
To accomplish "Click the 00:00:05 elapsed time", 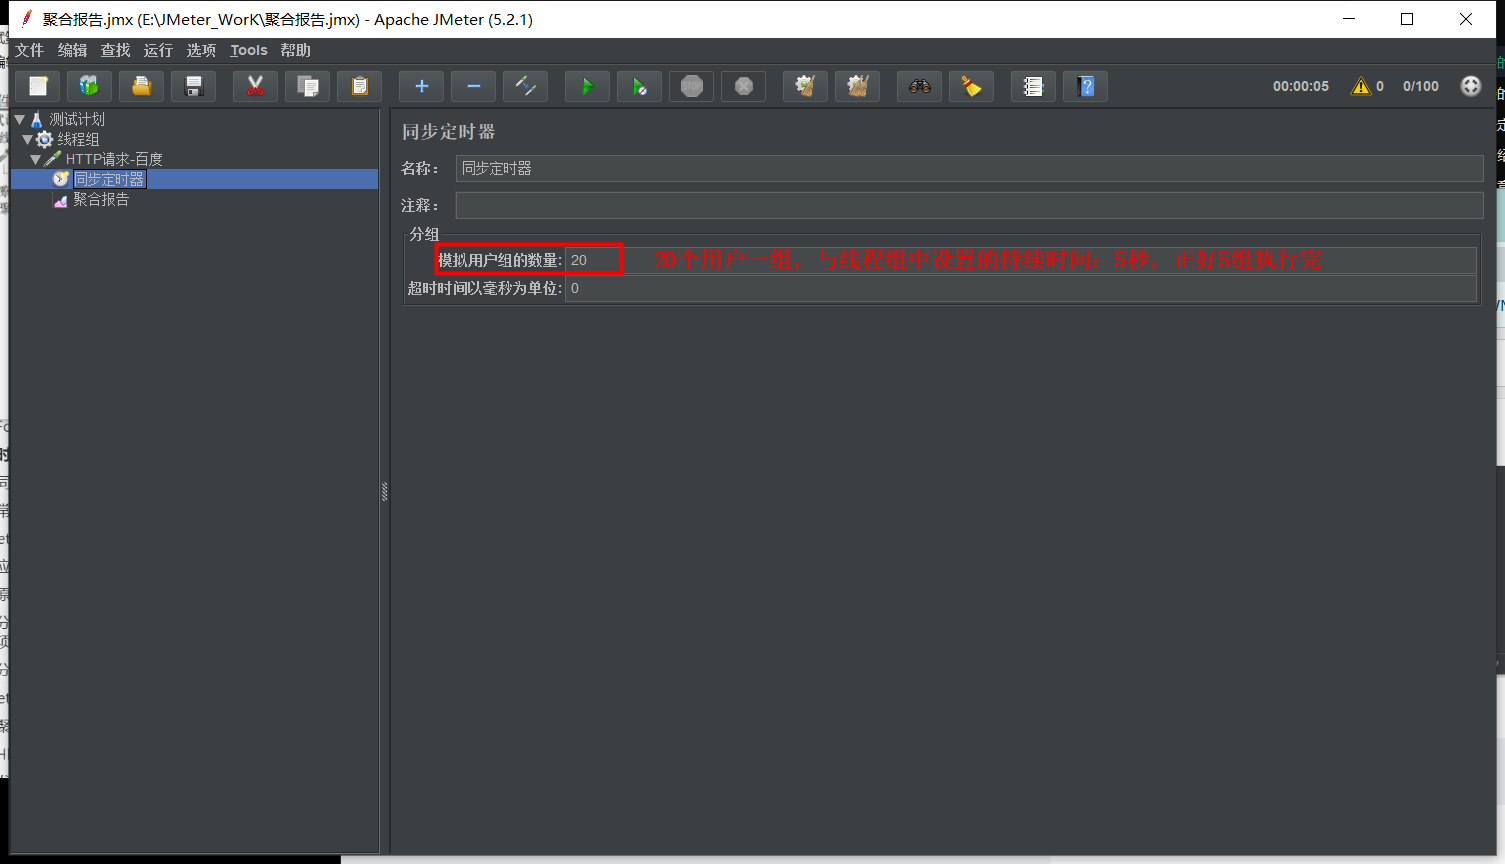I will click(x=1300, y=86).
